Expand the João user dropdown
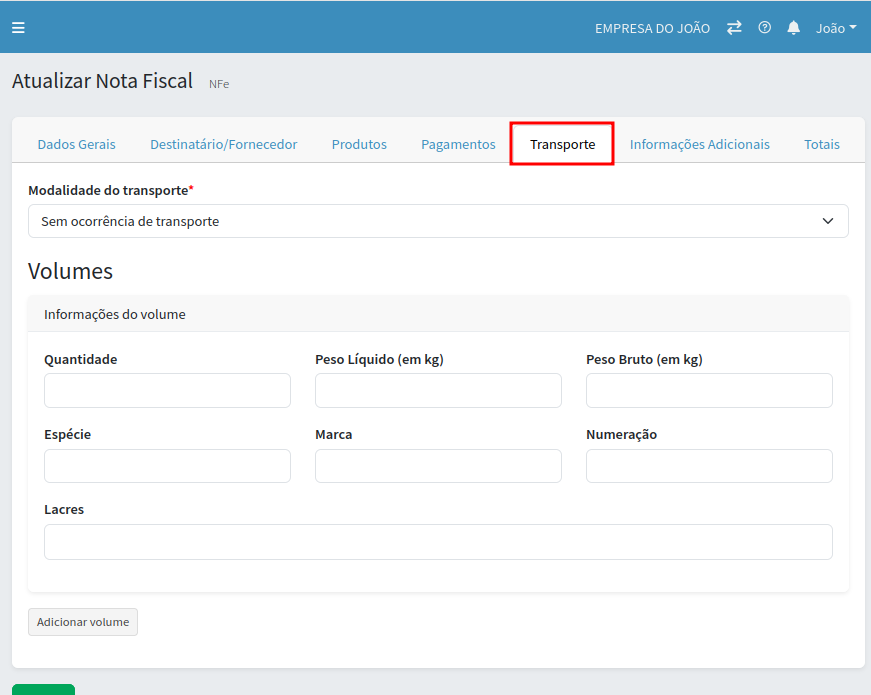 [836, 28]
